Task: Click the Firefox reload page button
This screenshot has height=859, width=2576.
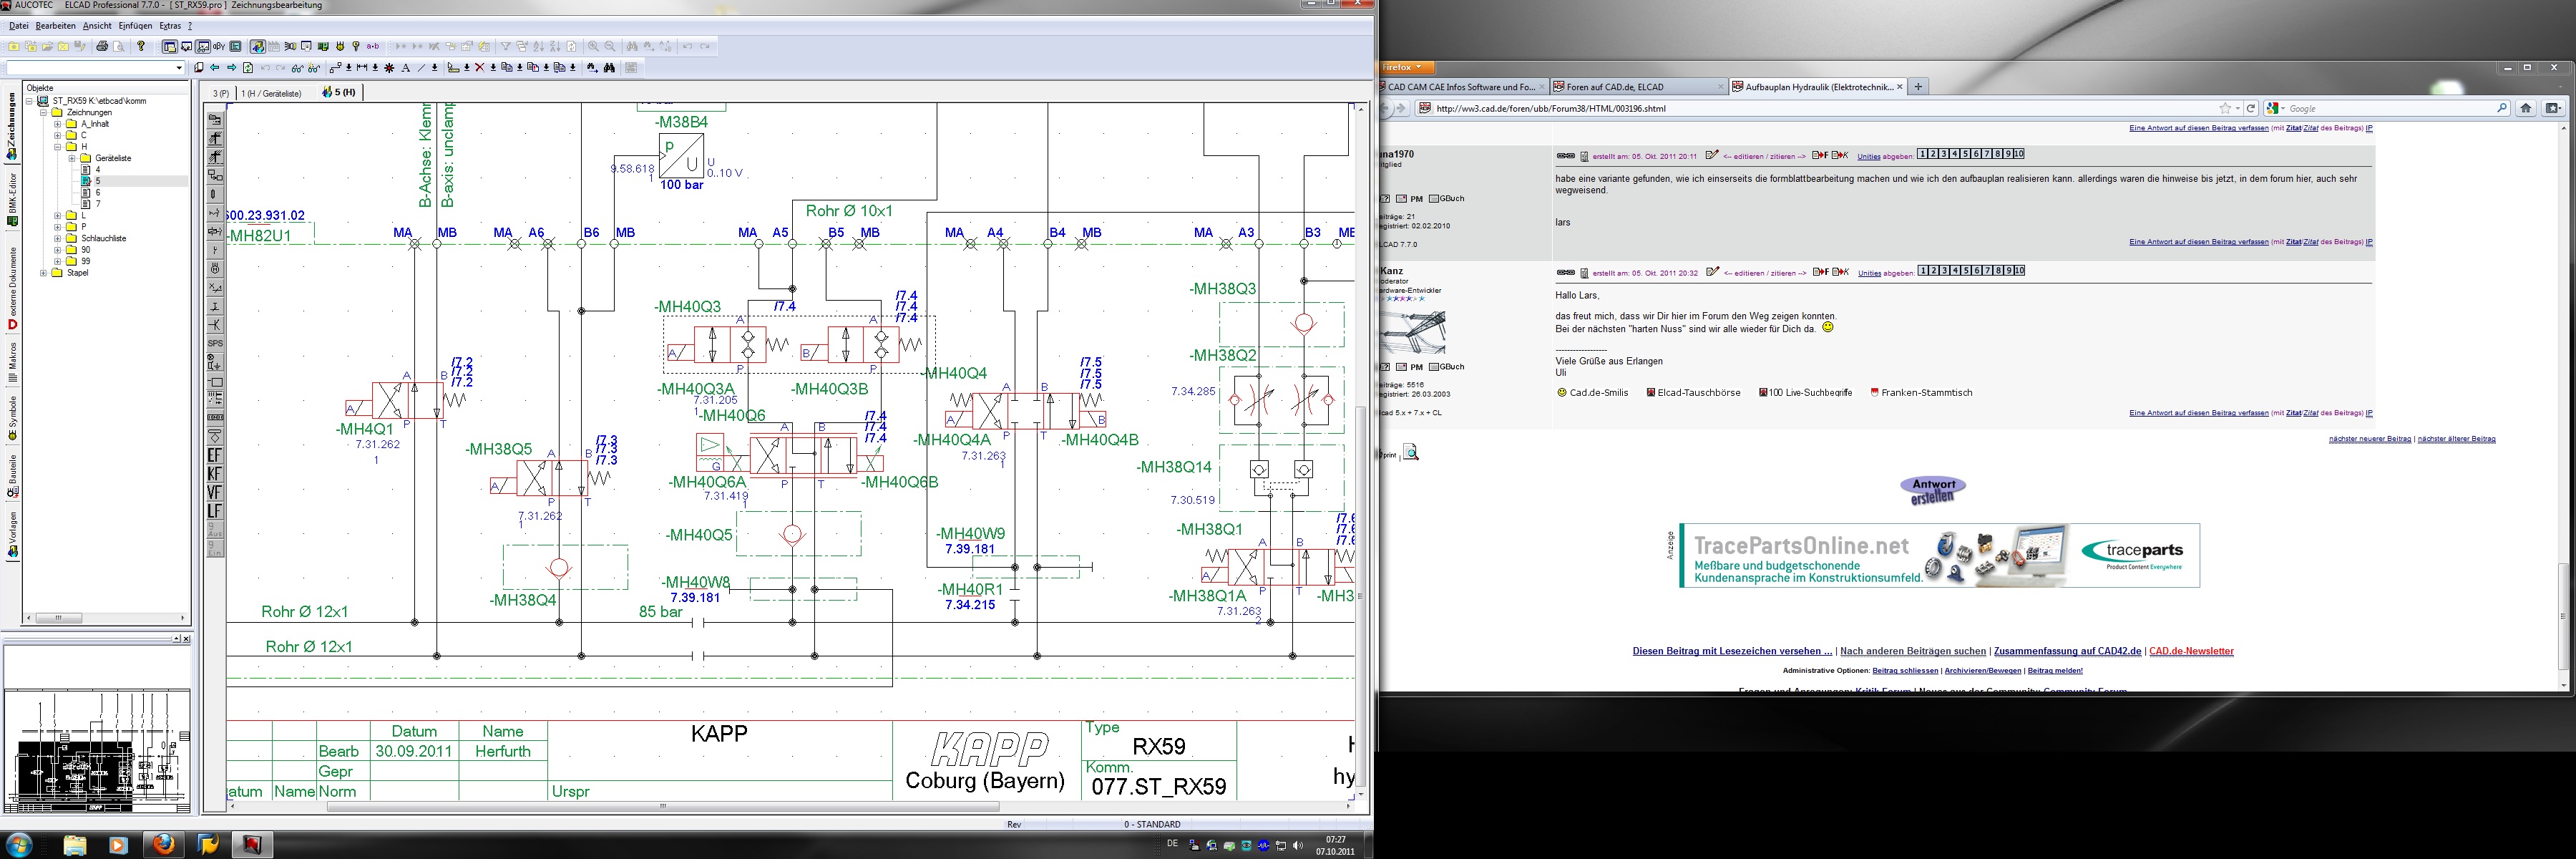Action: [2251, 108]
